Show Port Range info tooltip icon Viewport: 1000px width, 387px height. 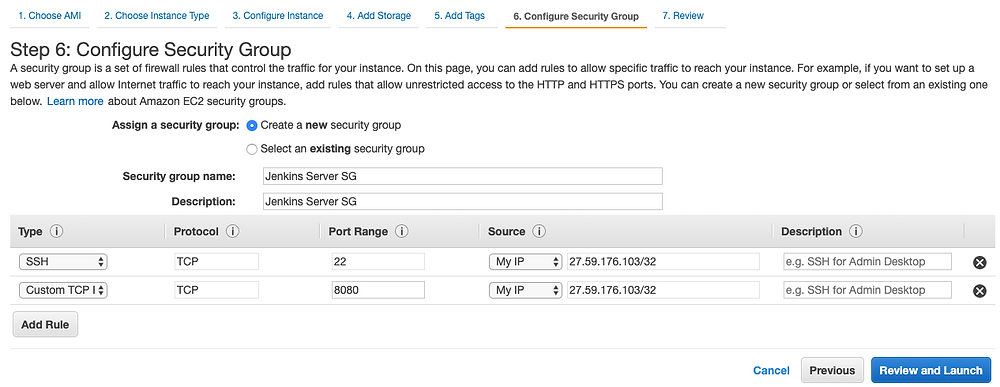click(402, 231)
